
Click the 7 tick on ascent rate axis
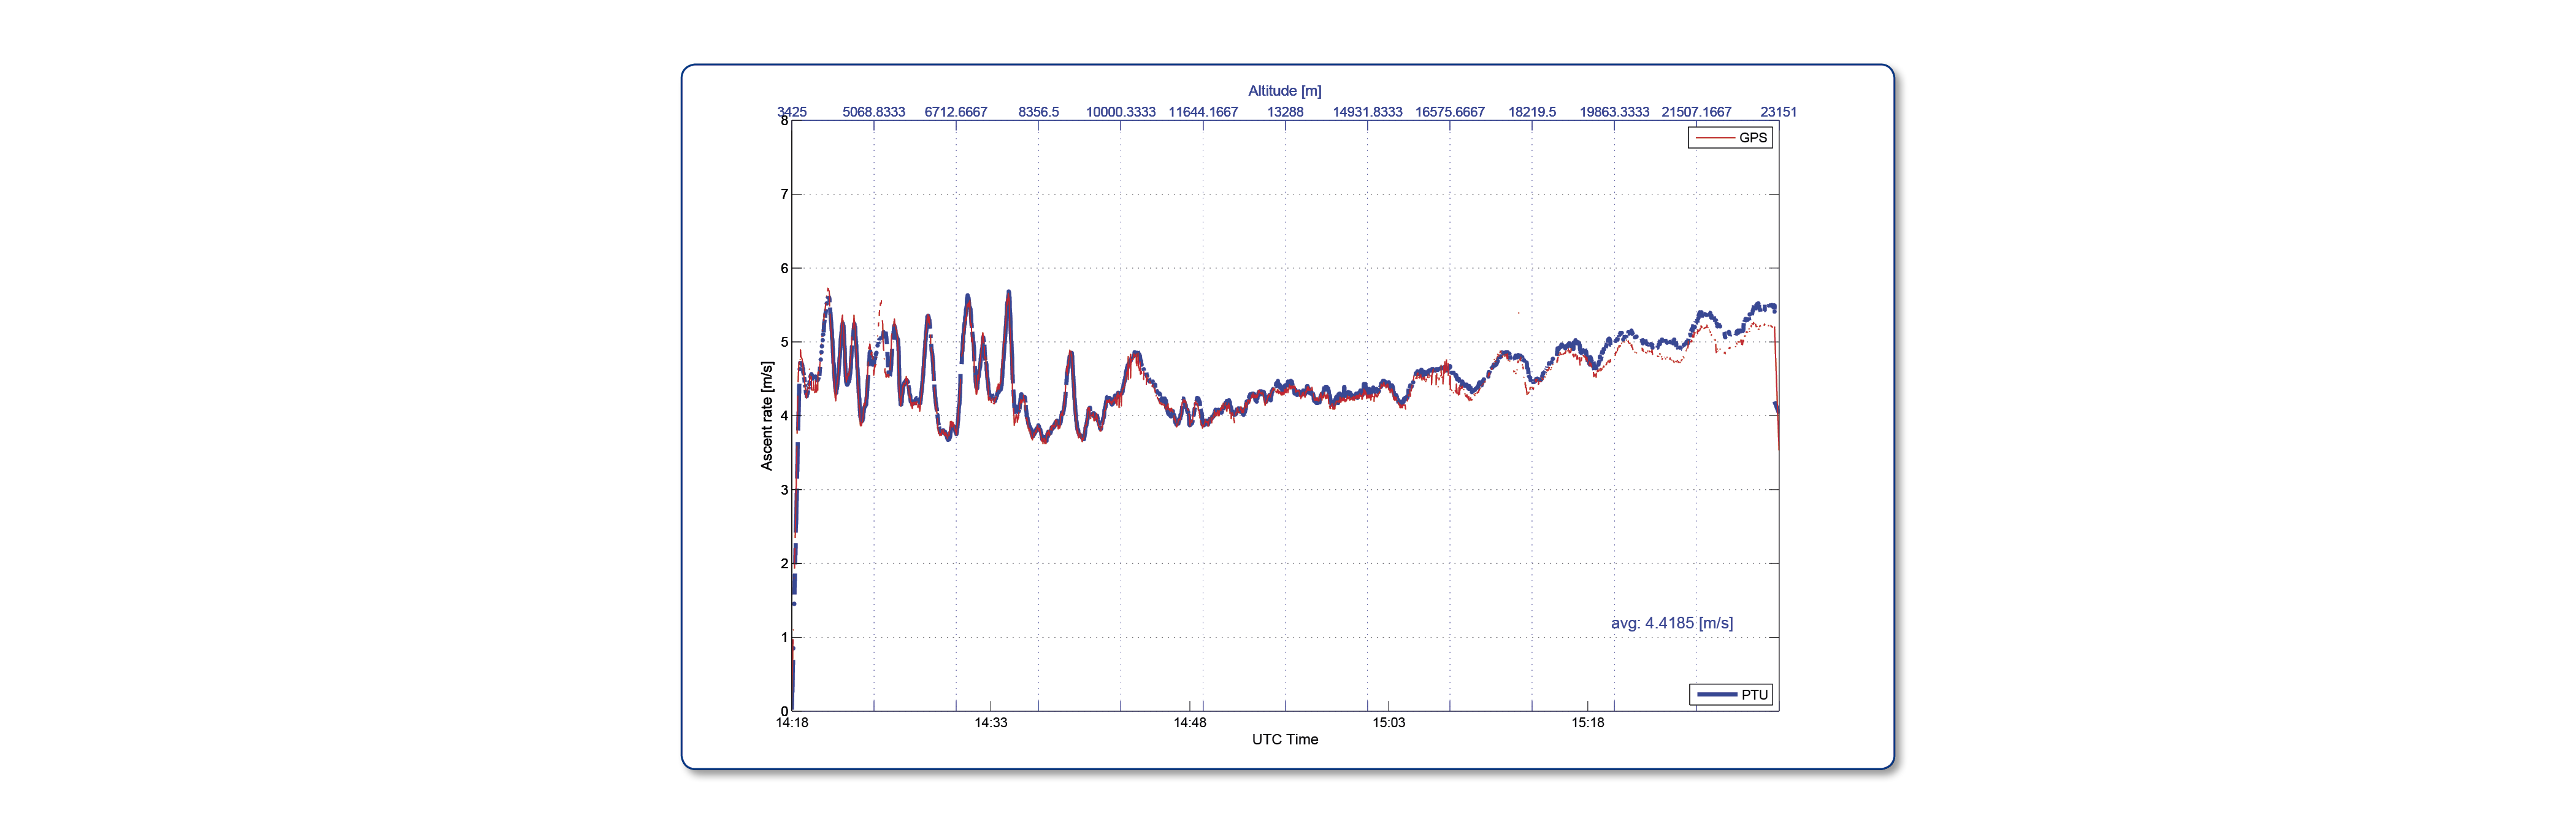point(784,194)
